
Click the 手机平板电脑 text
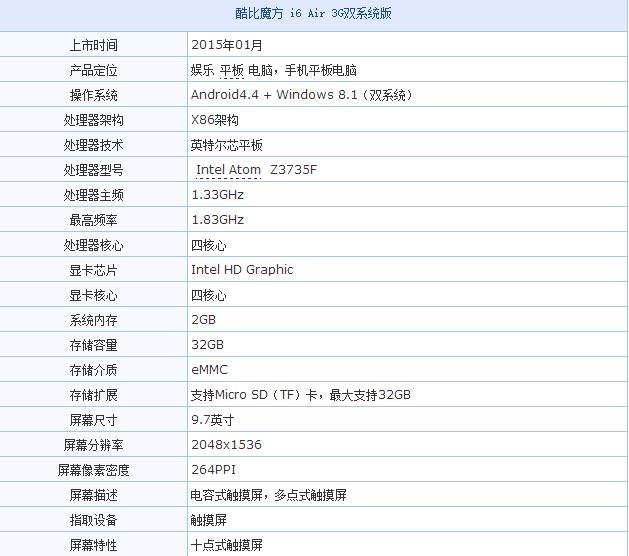point(321,70)
